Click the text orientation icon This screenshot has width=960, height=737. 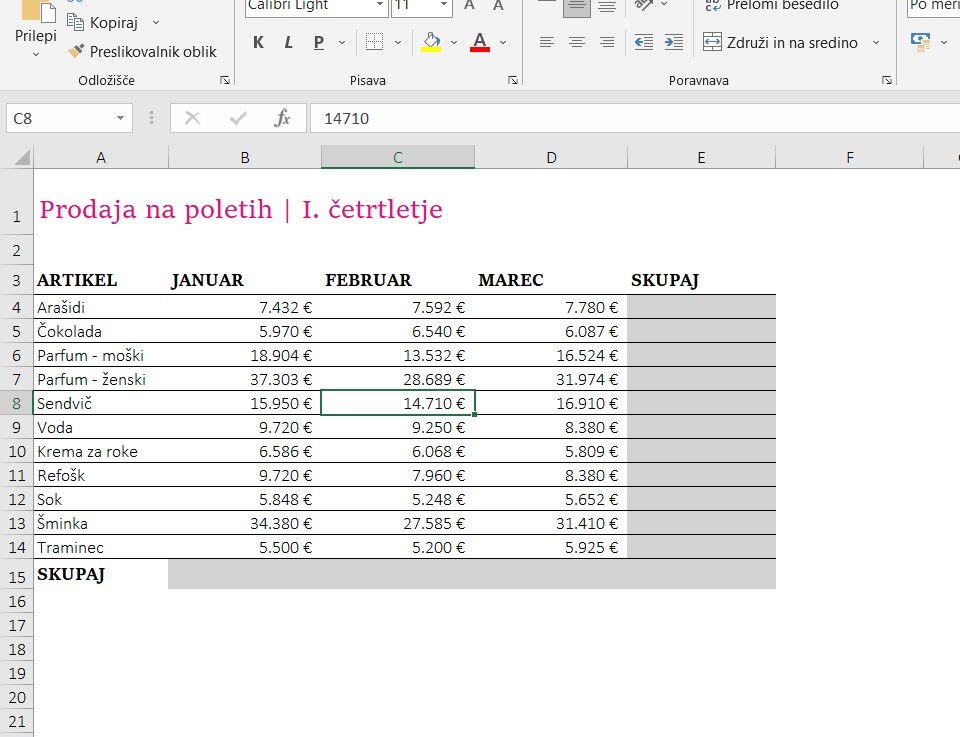tap(643, 6)
